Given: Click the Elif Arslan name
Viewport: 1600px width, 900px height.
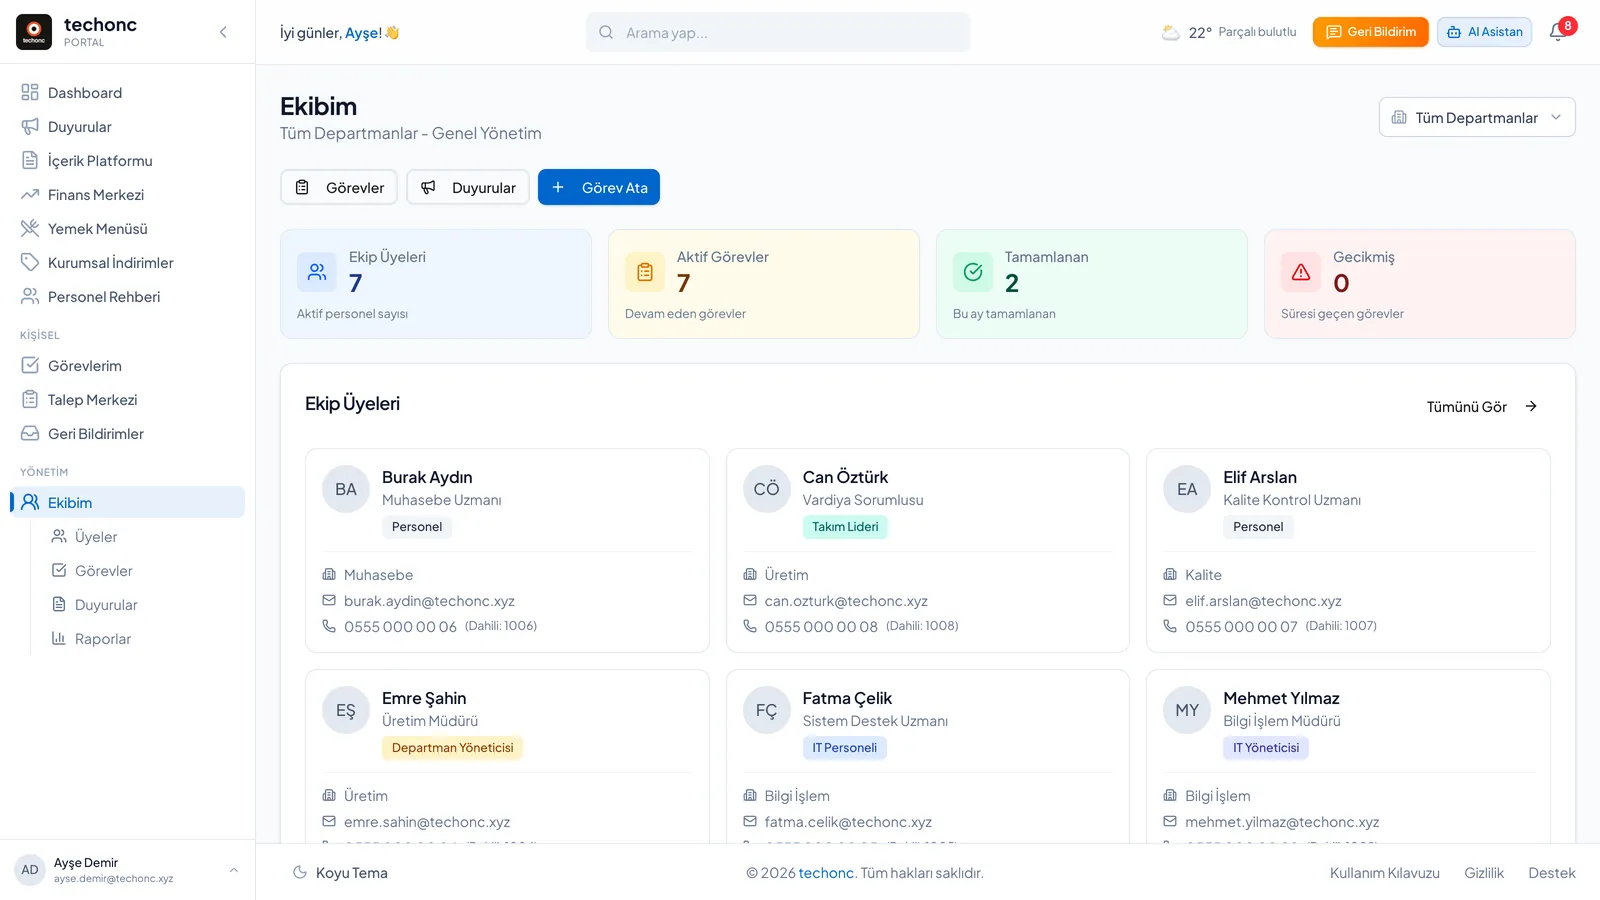Looking at the screenshot, I should coord(1260,477).
